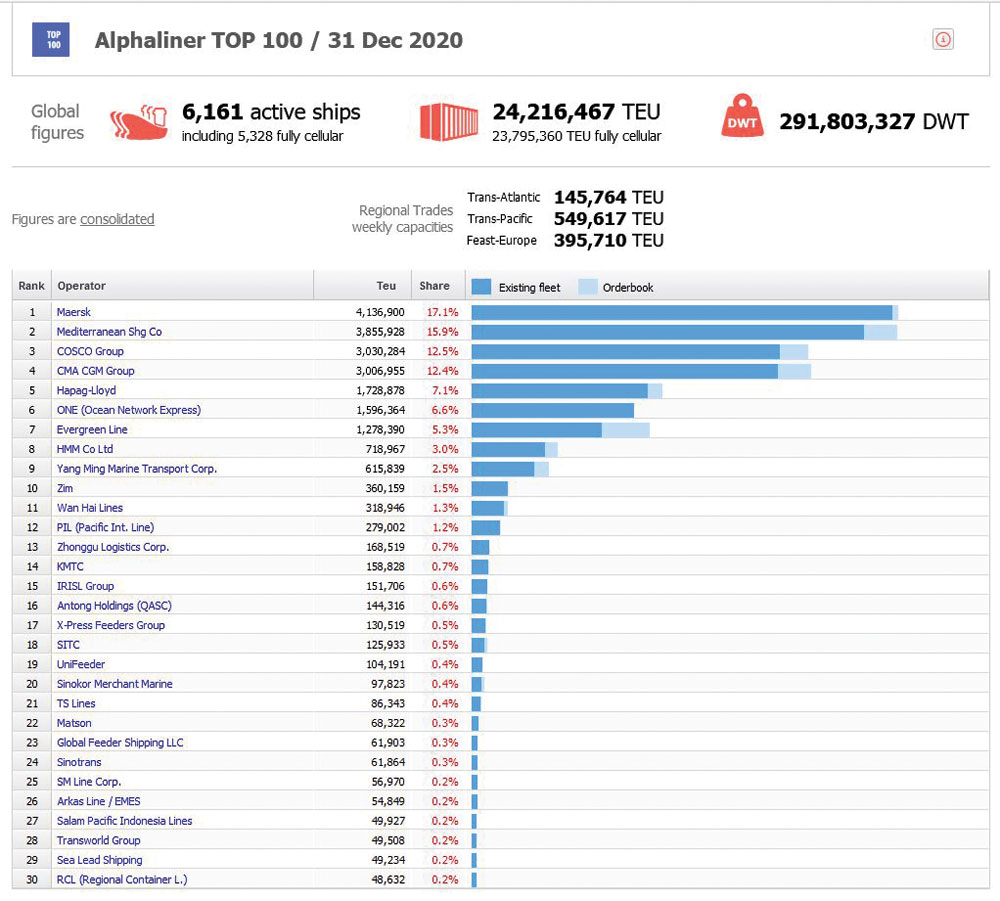
Task: Click the TEU value 3,855,928
Action: (x=380, y=332)
